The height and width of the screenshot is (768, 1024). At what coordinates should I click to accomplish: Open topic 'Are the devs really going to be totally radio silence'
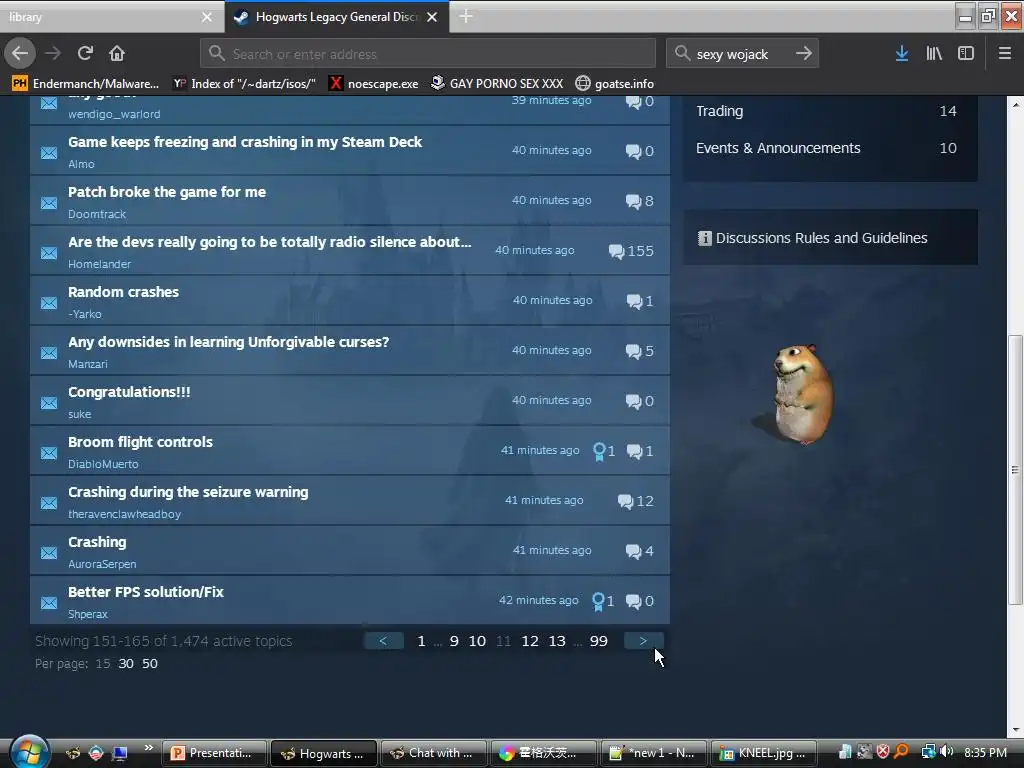[x=270, y=242]
